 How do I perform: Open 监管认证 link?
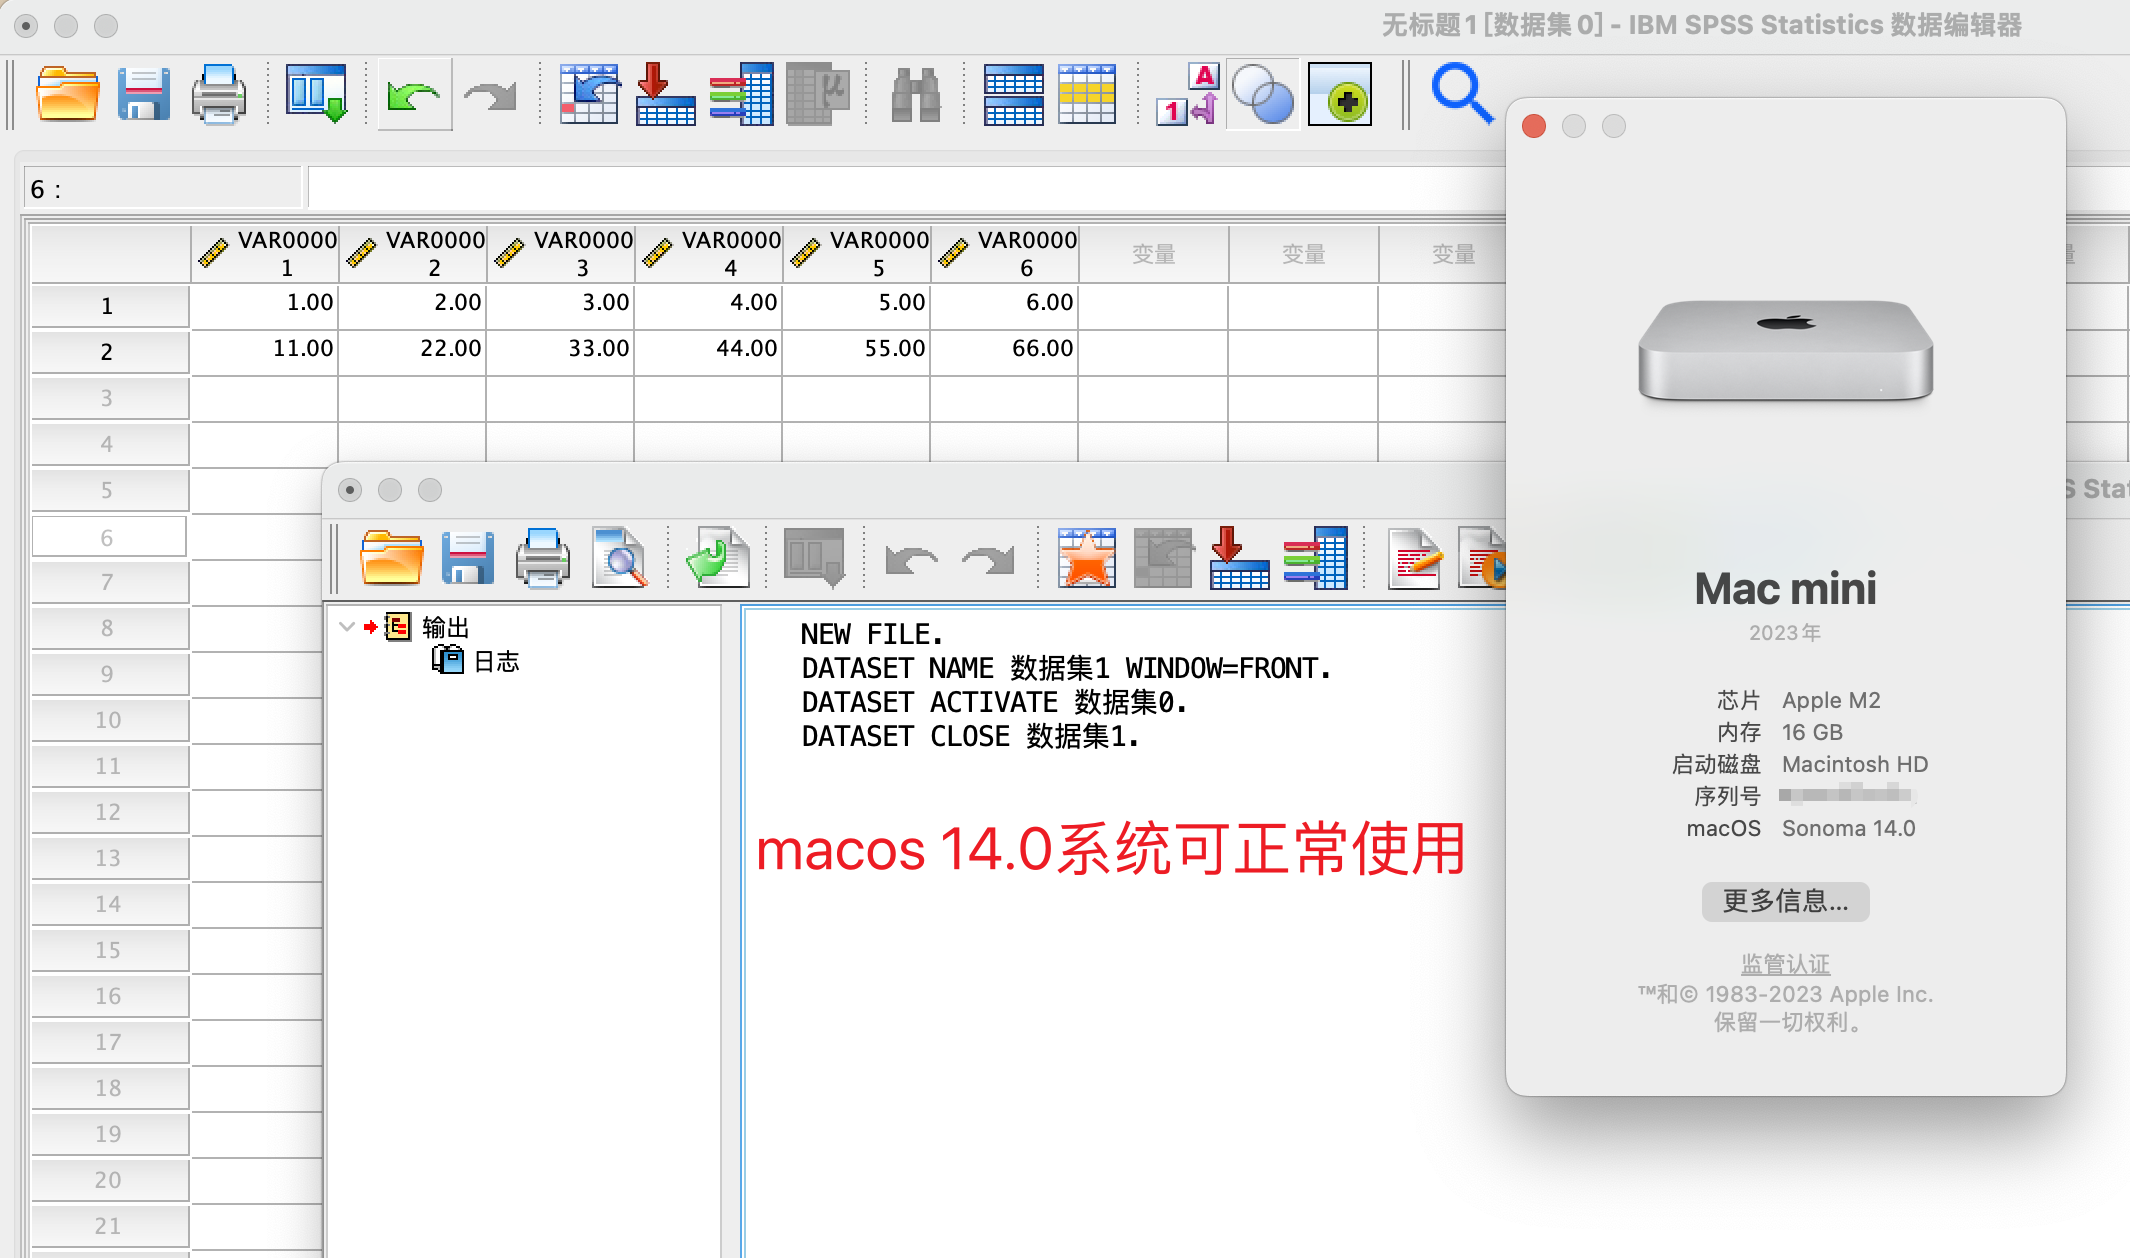pos(1785,964)
